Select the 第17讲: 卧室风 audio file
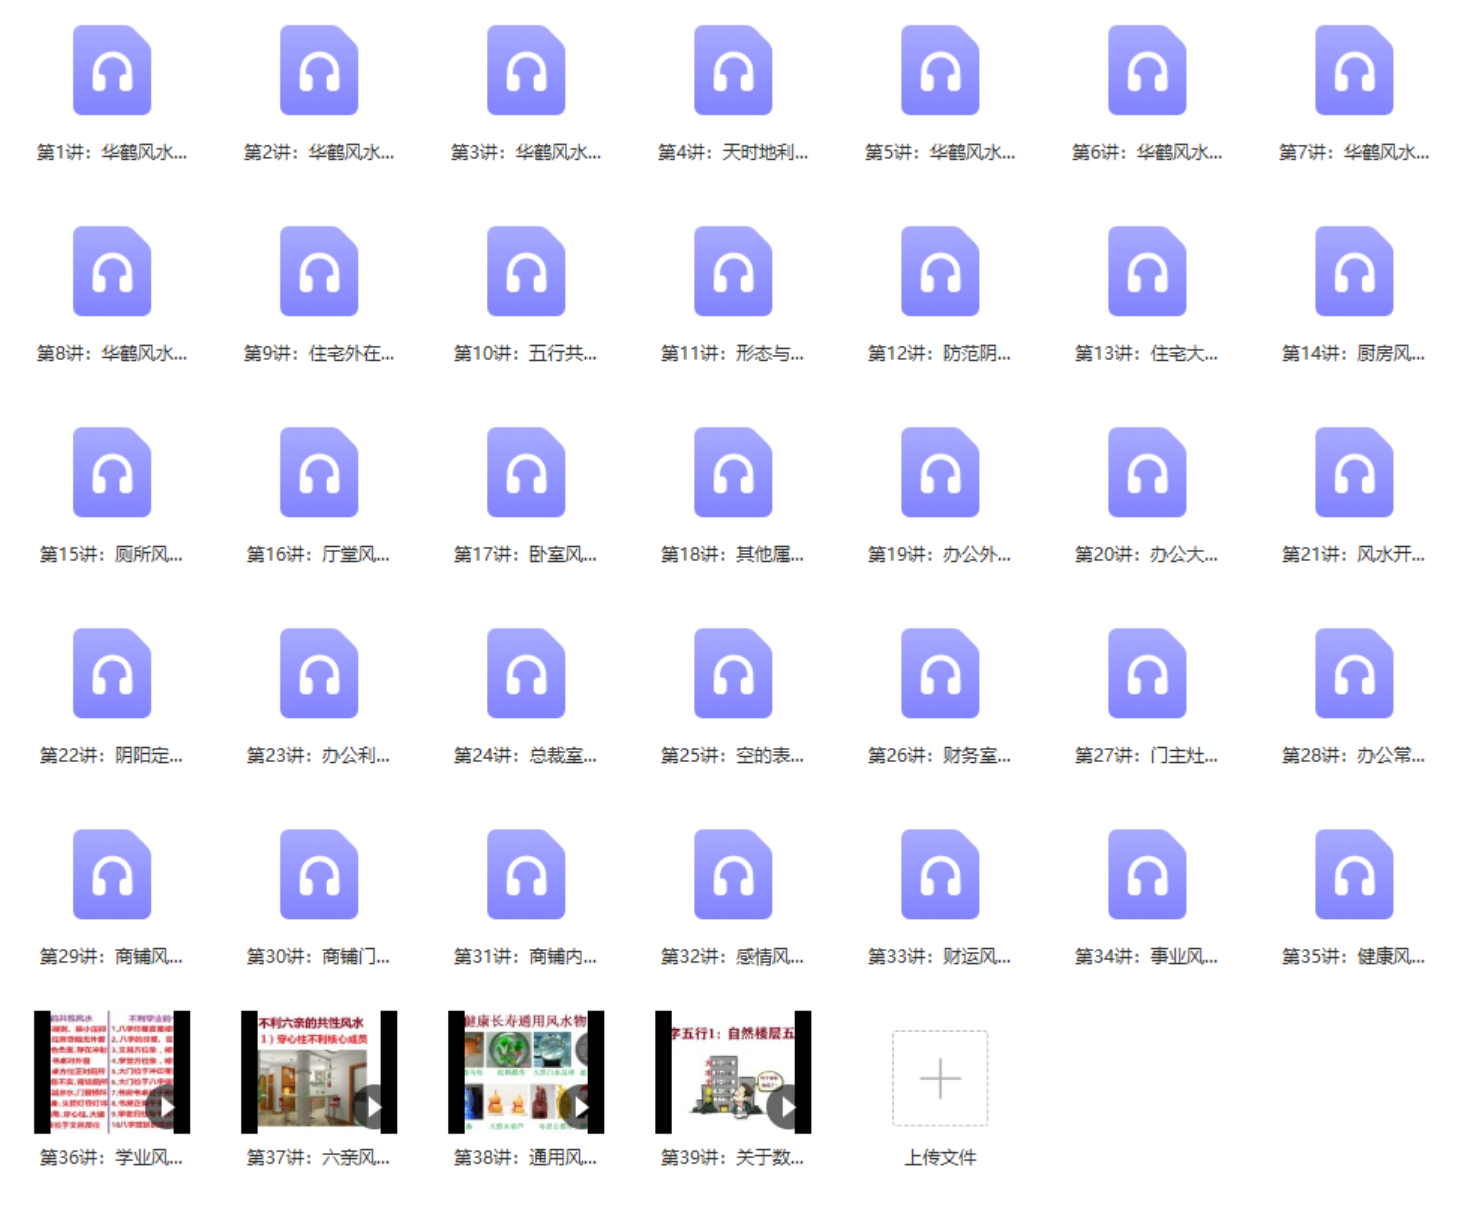Viewport: 1459px width, 1208px height. 526,473
